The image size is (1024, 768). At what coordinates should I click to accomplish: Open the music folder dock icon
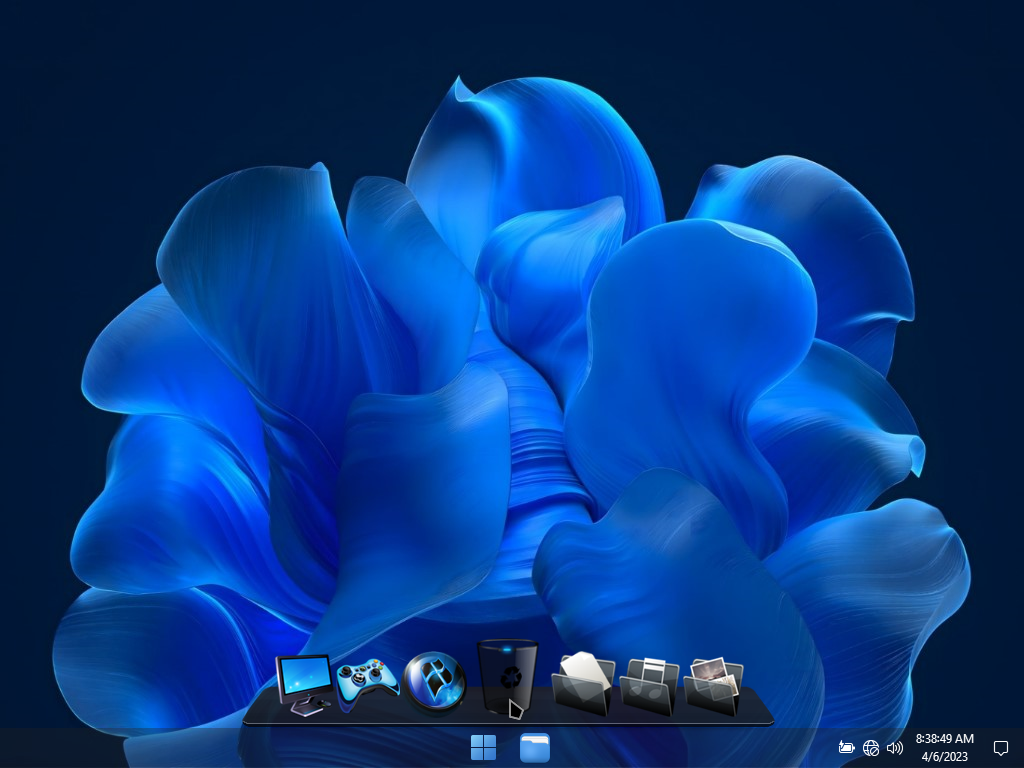tap(648, 686)
